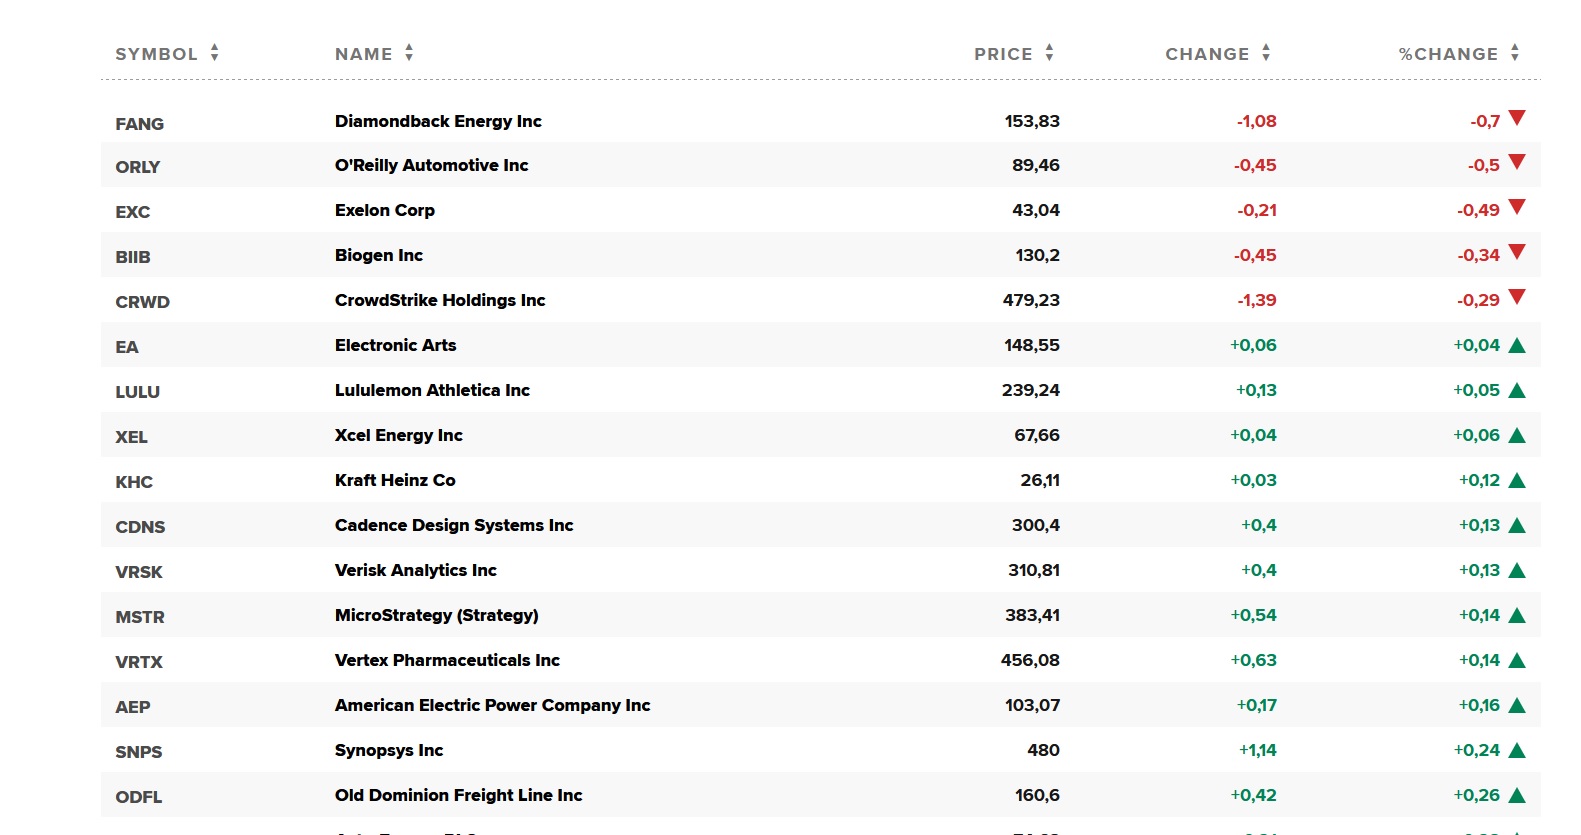1581x835 pixels.
Task: Click the green up arrow for VRSK
Action: coord(1517,571)
